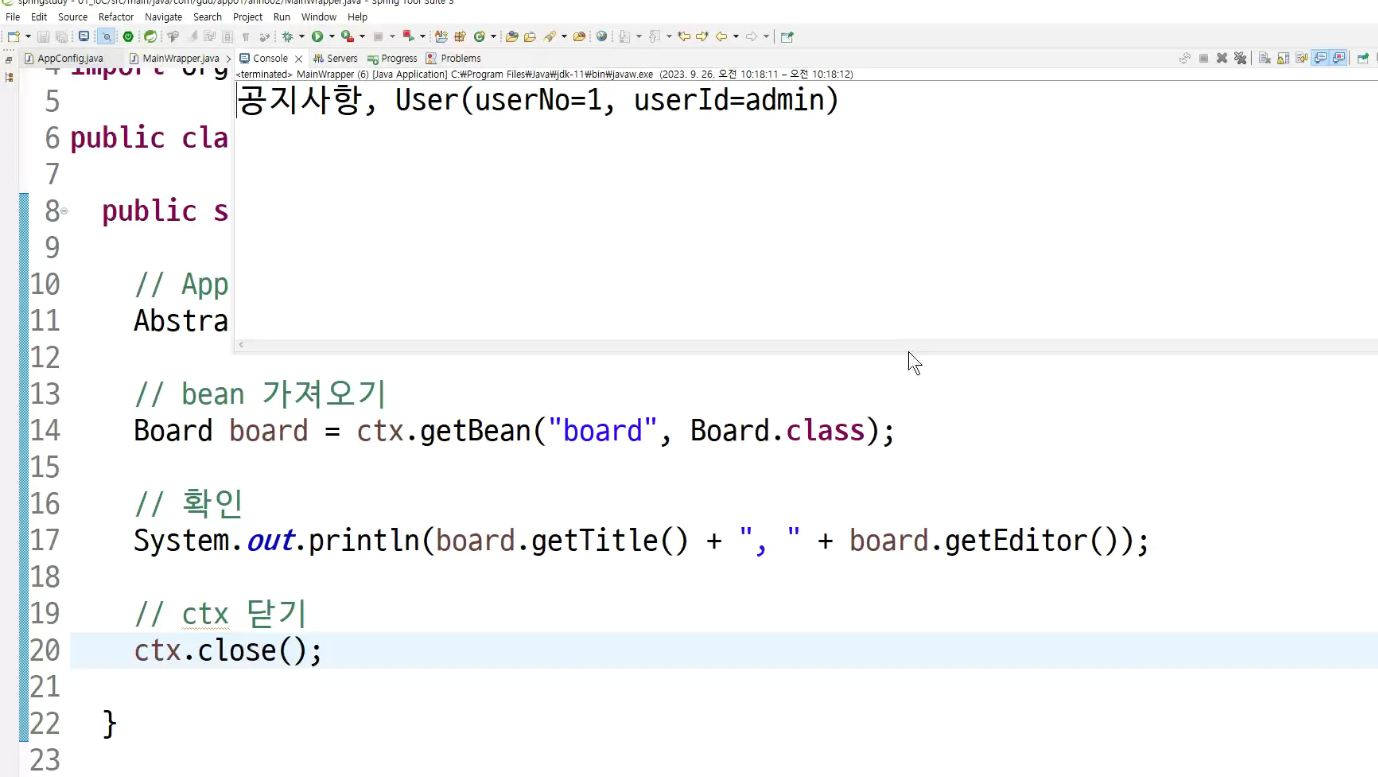Open the web browser globe icon
This screenshot has height=777, width=1378.
pos(602,37)
